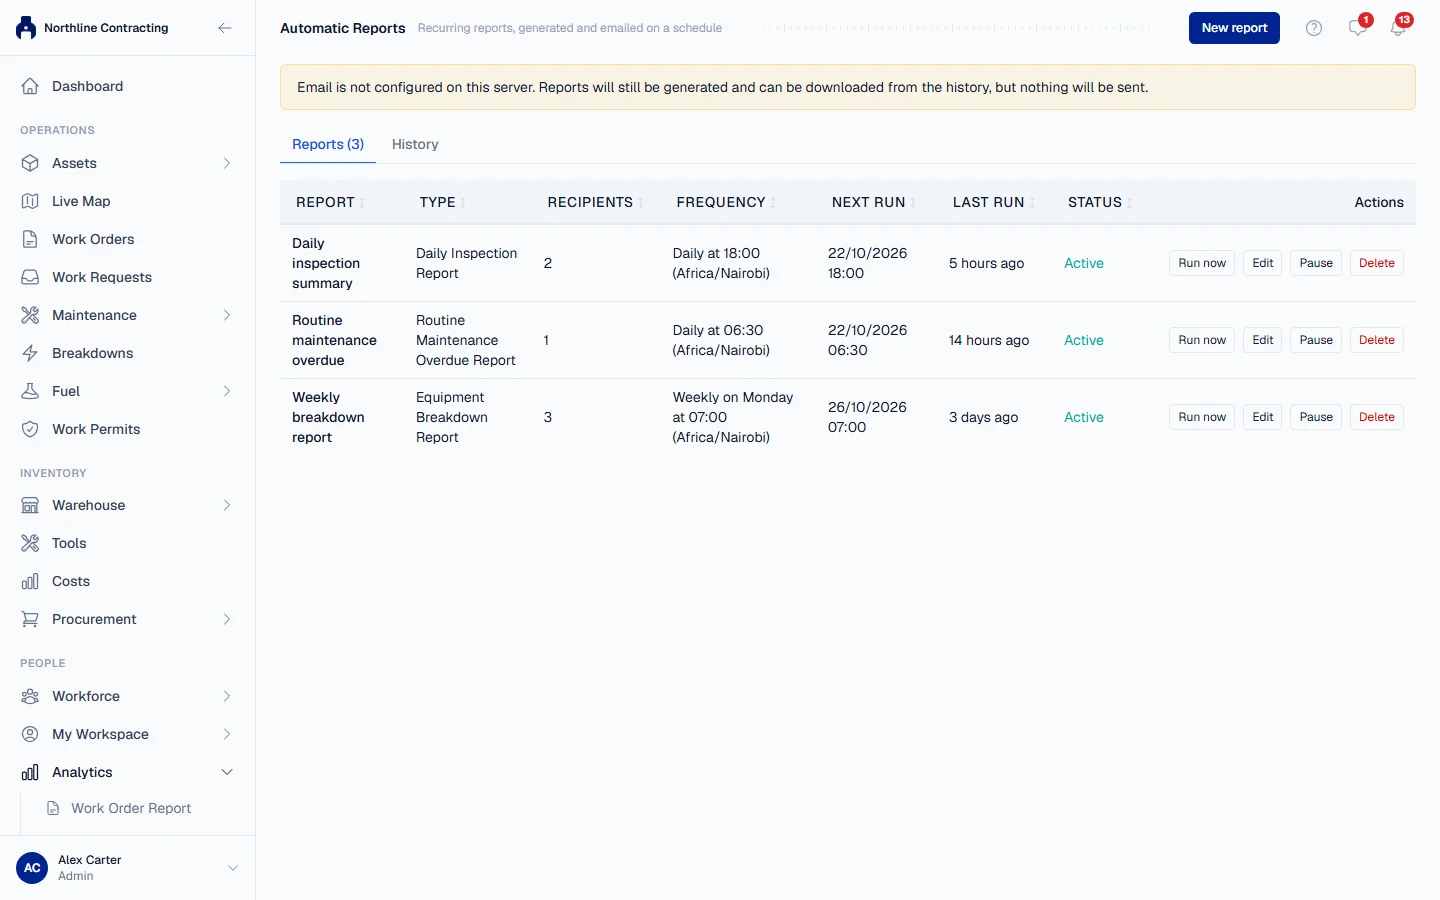Click the Costs bar chart icon
This screenshot has height=900, width=1440.
tap(30, 581)
